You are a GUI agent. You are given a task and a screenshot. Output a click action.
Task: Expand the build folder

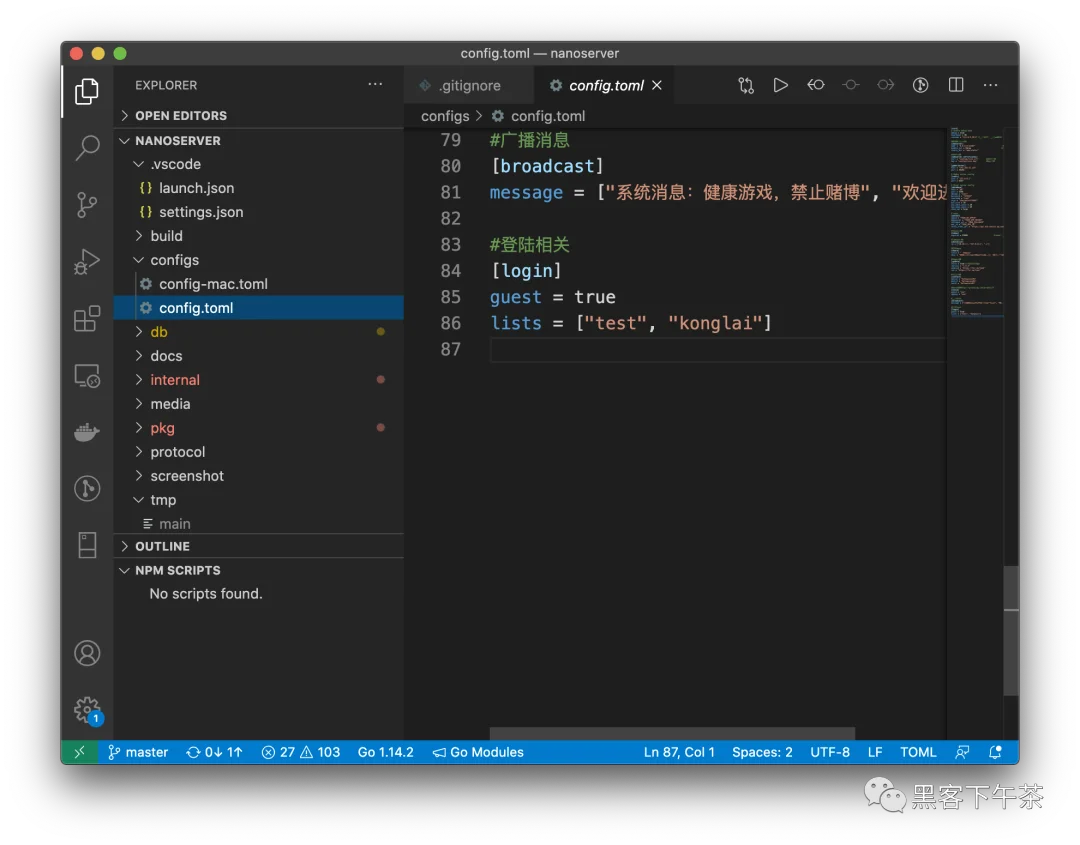click(x=259, y=236)
